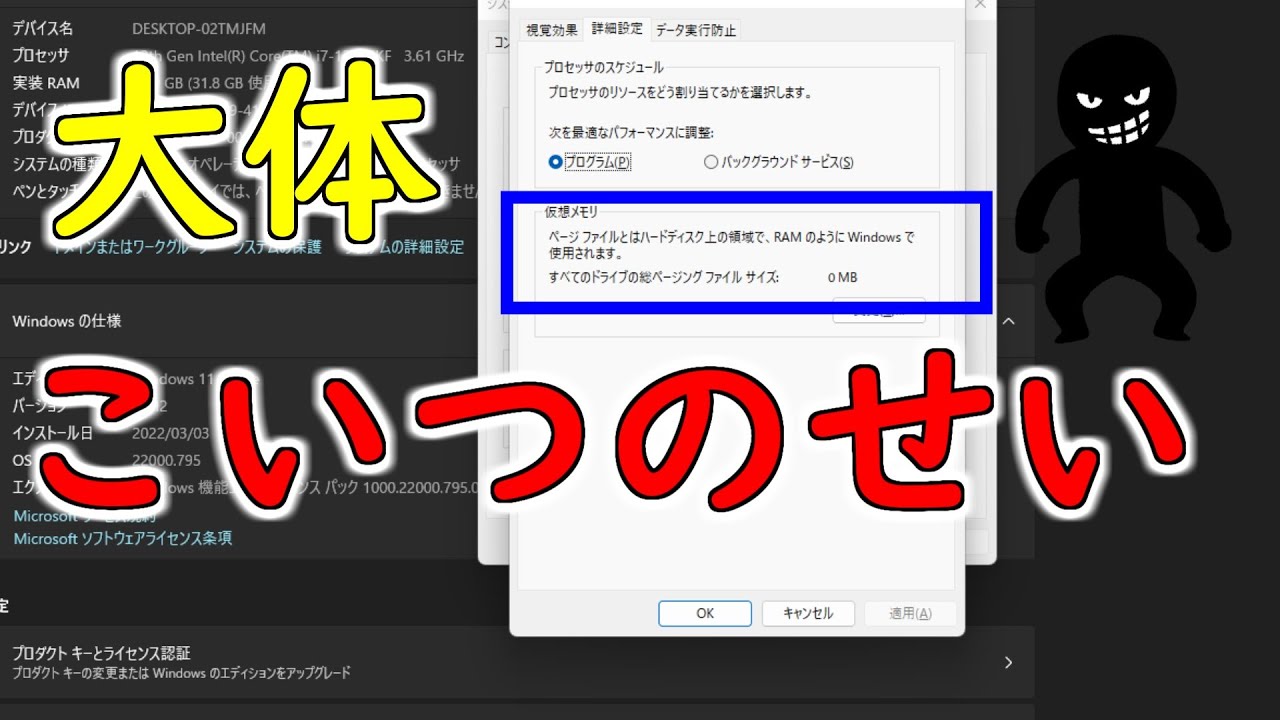Click the 仮想メモリ group description text
1280x720 pixels.
point(731,245)
